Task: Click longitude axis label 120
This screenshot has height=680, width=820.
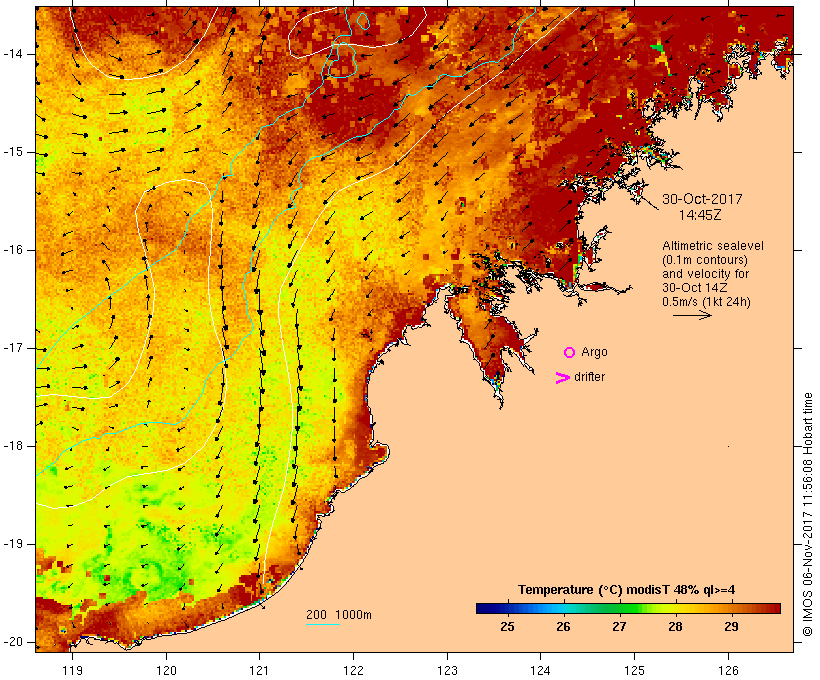Action: pos(166,670)
